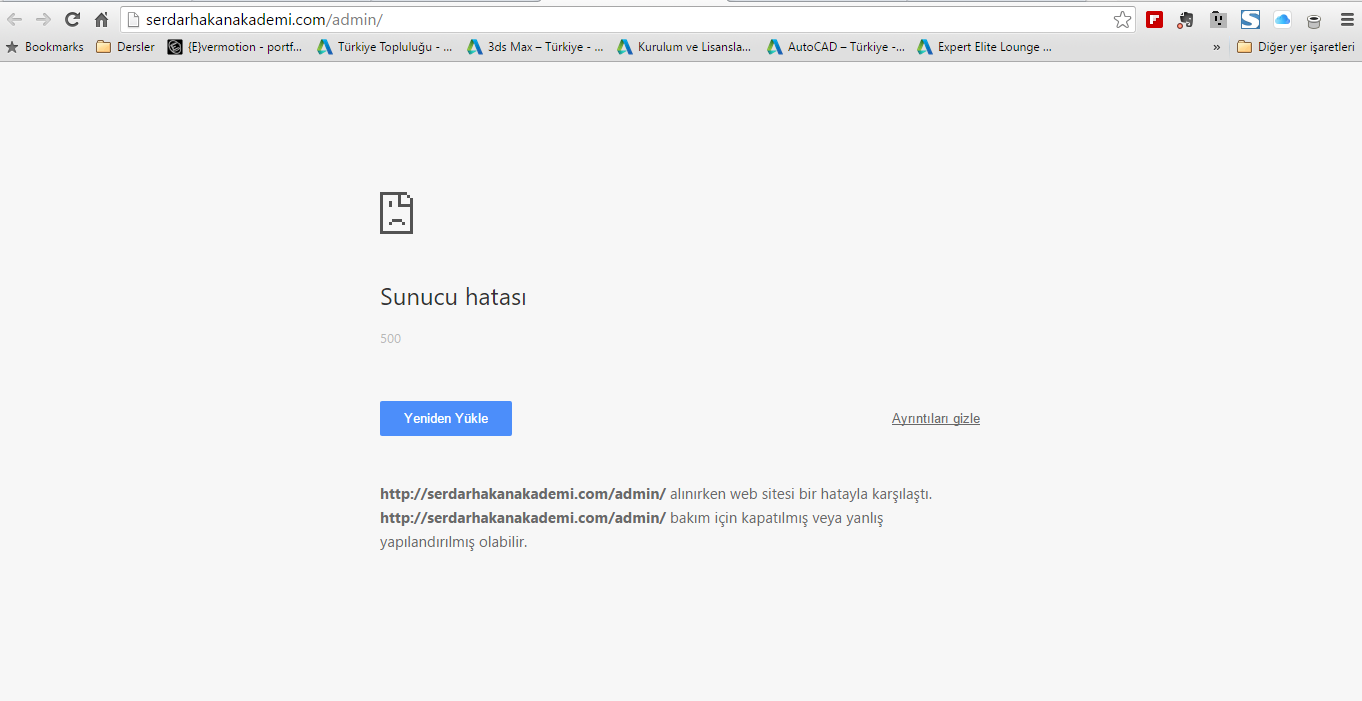Image resolution: width=1362 pixels, height=701 pixels.
Task: Open the Chrome hamburger menu
Action: 1346,19
